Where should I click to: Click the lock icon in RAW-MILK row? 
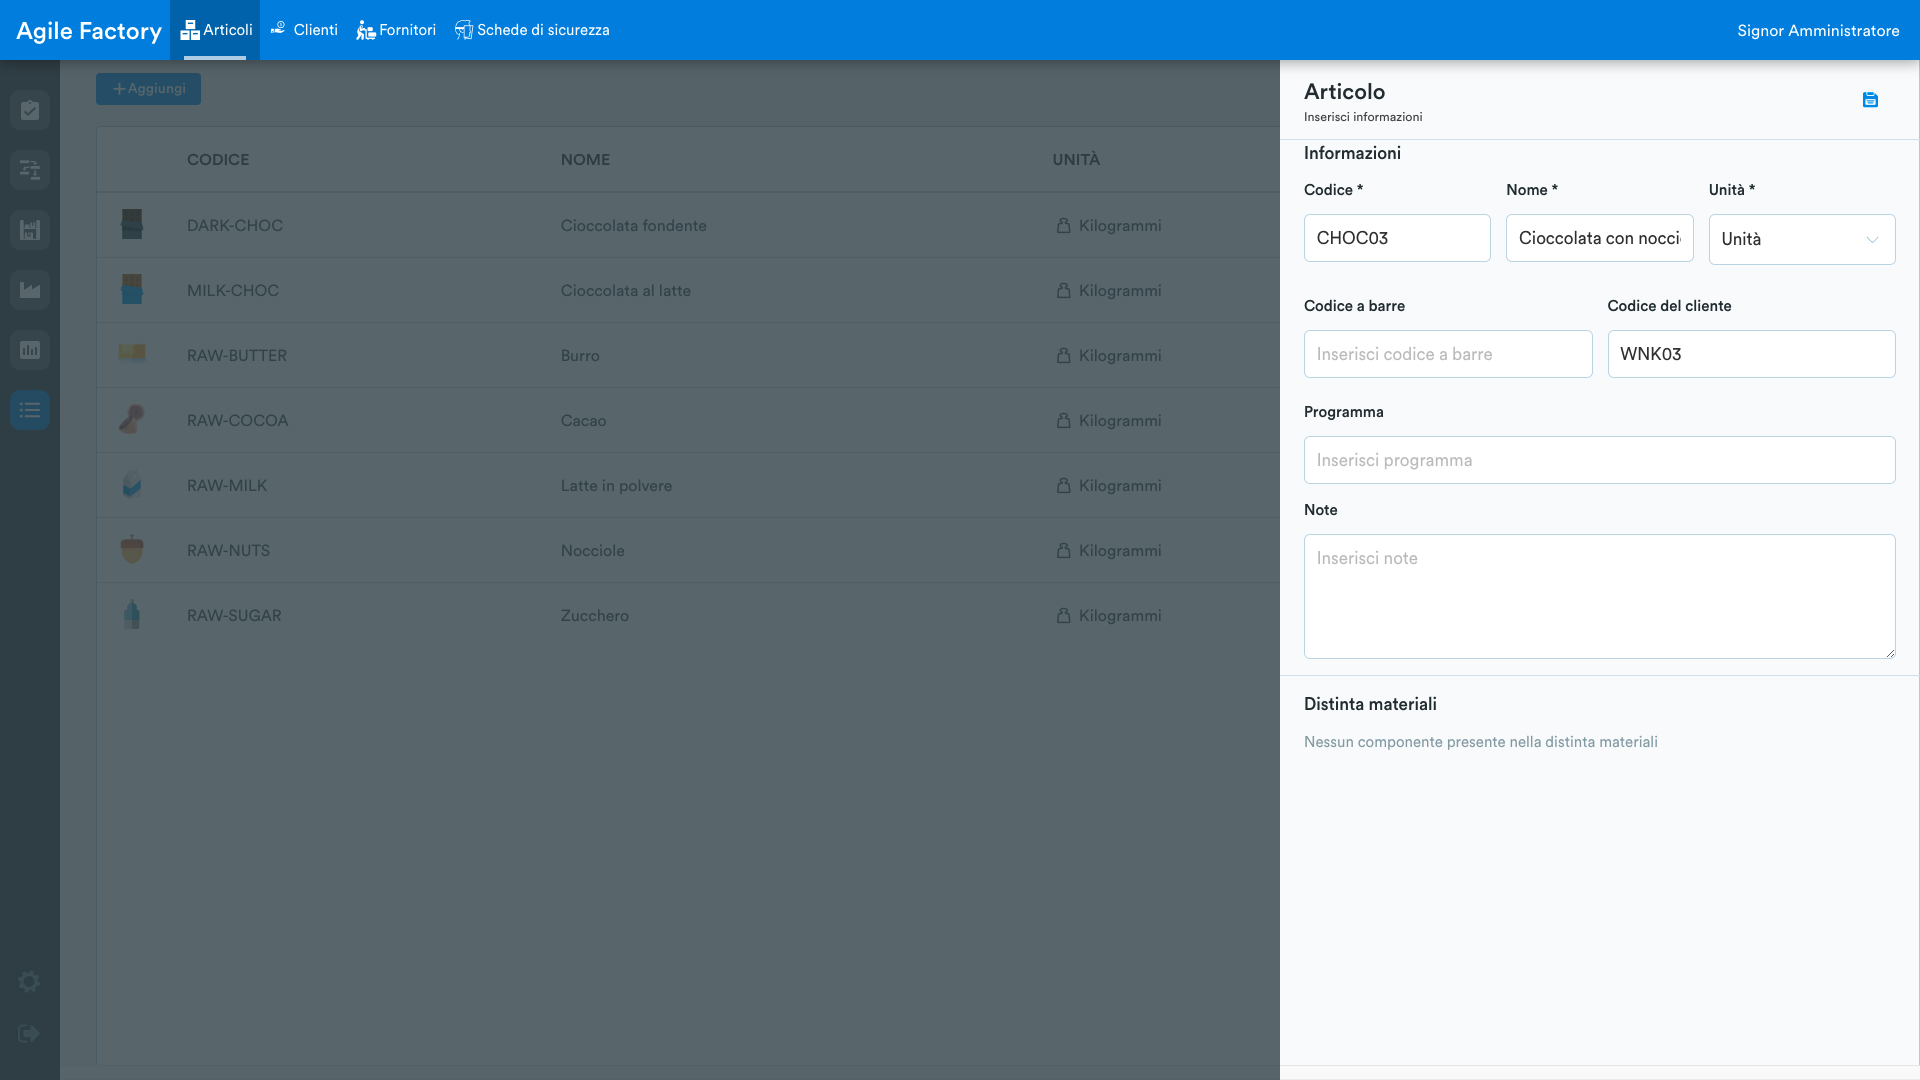tap(1064, 485)
